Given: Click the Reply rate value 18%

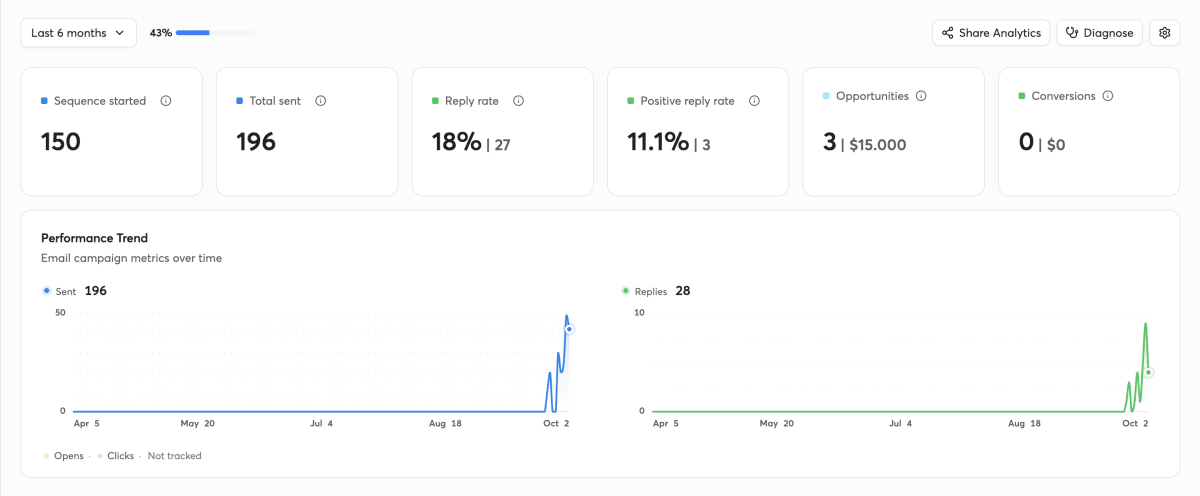Looking at the screenshot, I should point(456,142).
